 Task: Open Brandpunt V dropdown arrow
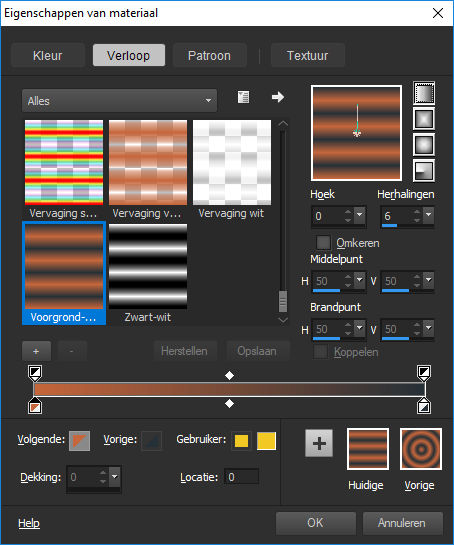point(429,328)
